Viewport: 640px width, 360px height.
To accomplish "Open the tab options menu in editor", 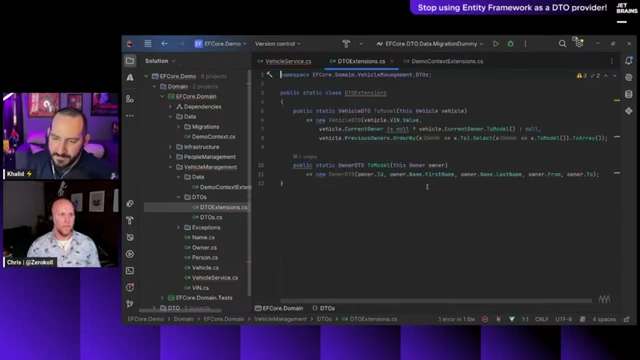I will click(611, 61).
